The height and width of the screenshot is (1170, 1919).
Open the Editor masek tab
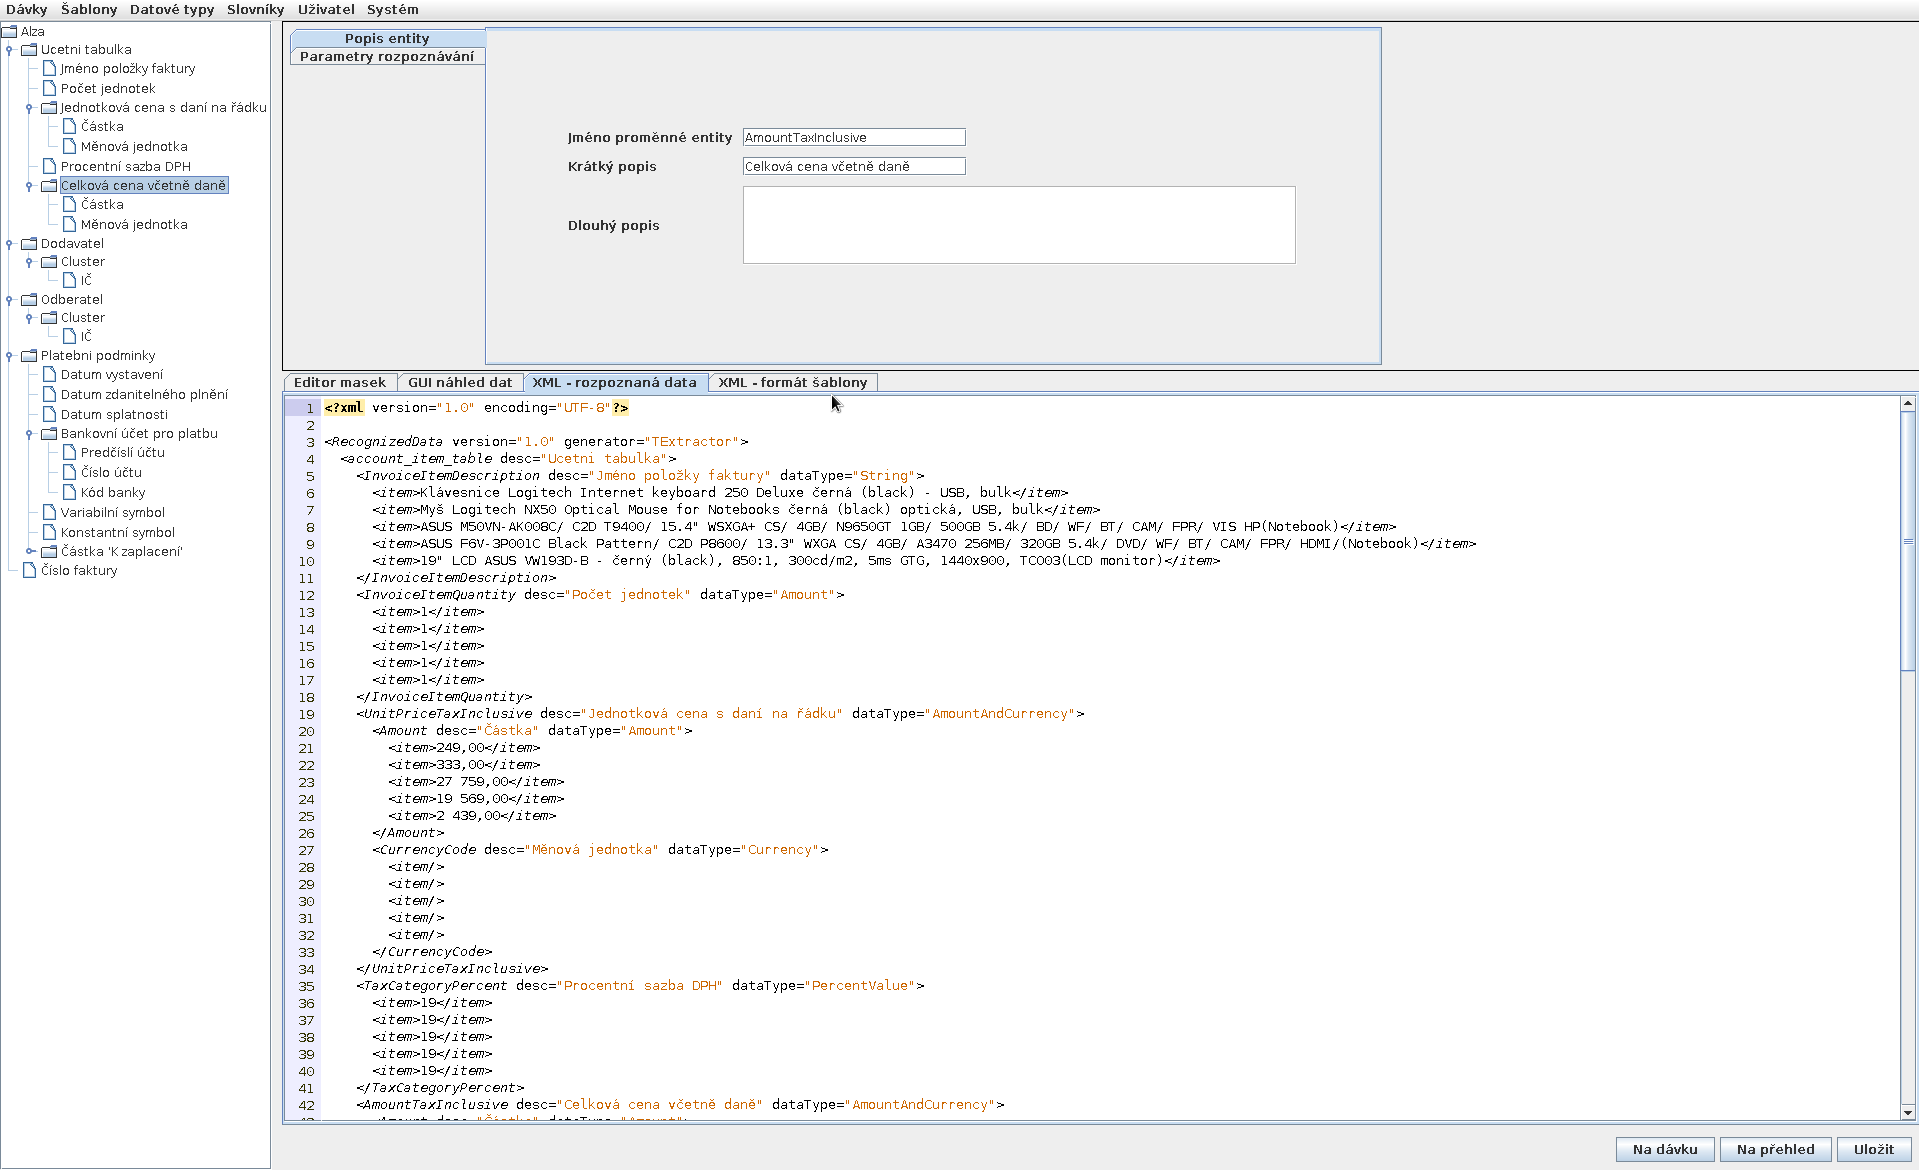339,382
